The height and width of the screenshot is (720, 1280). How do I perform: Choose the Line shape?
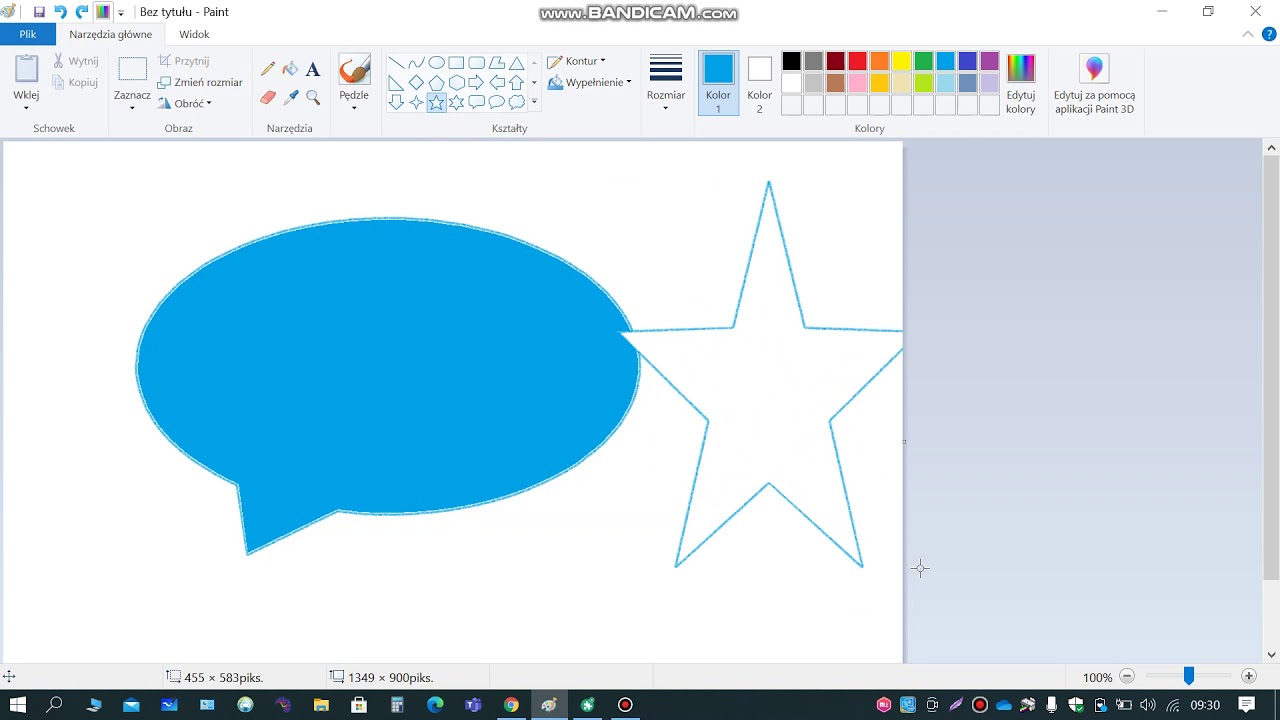[396, 62]
